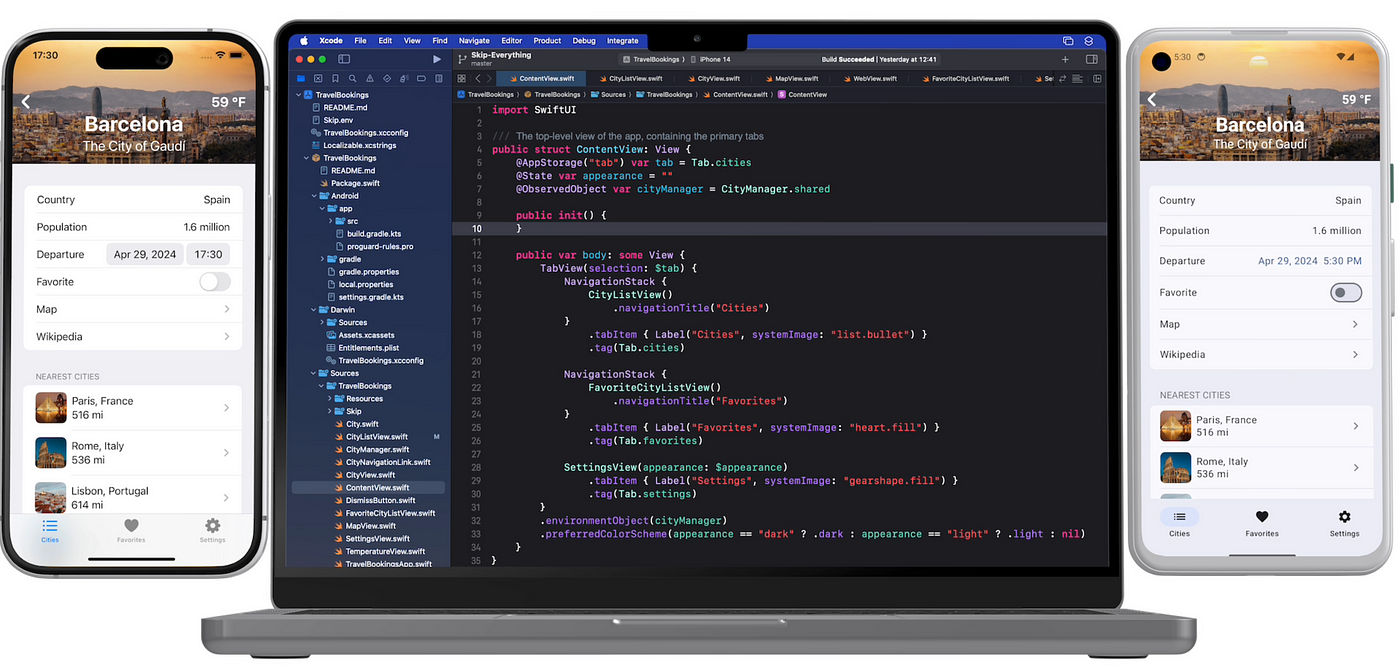1400x667 pixels.
Task: Open the Product menu in menu bar
Action: (547, 41)
